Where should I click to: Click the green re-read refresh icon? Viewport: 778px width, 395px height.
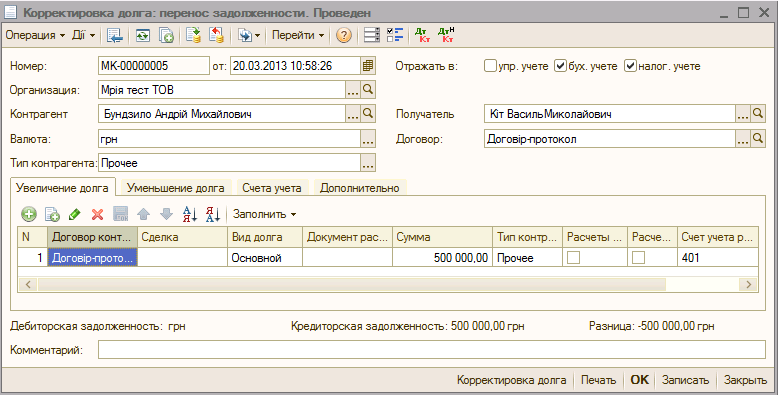(143, 35)
